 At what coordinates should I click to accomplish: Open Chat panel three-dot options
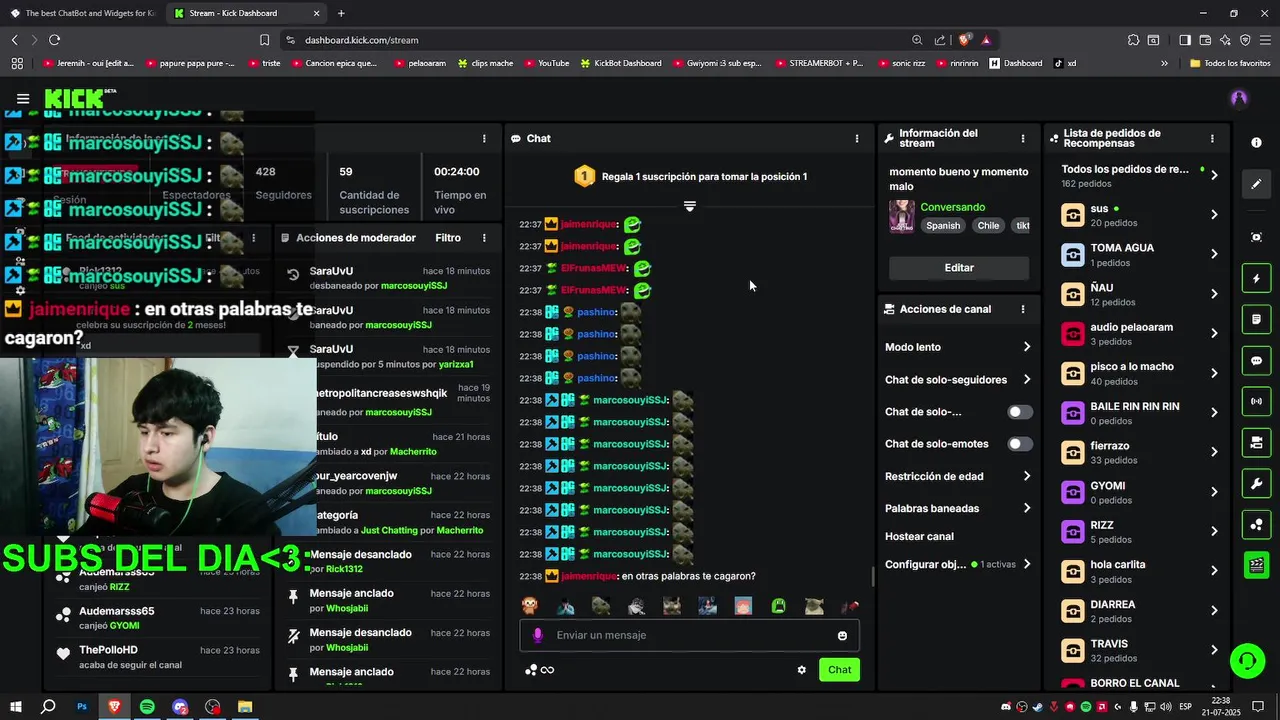click(856, 139)
